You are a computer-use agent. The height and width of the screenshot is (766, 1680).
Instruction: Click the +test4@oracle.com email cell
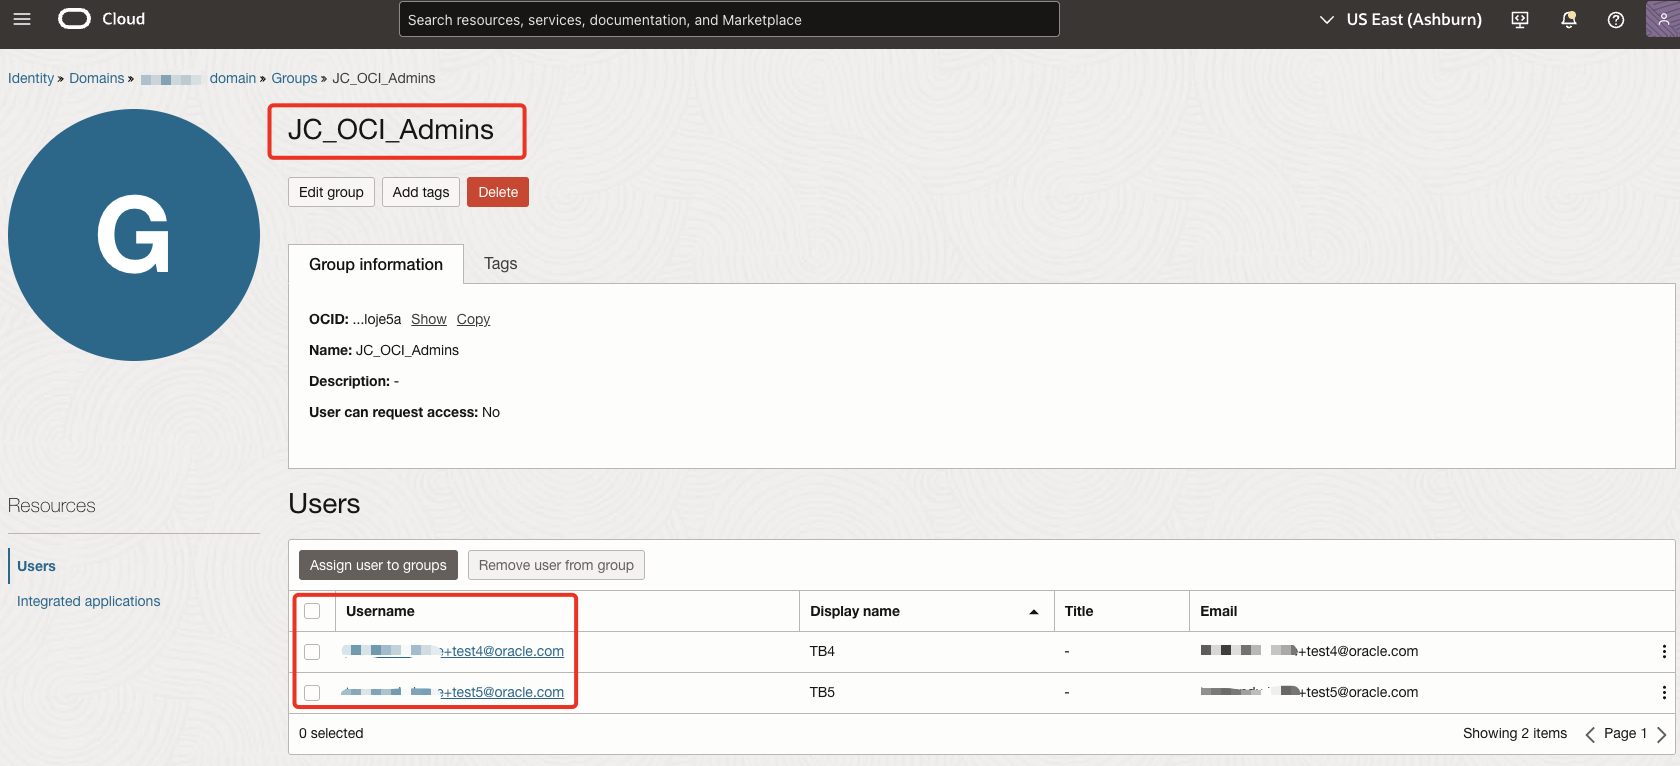click(x=1309, y=652)
